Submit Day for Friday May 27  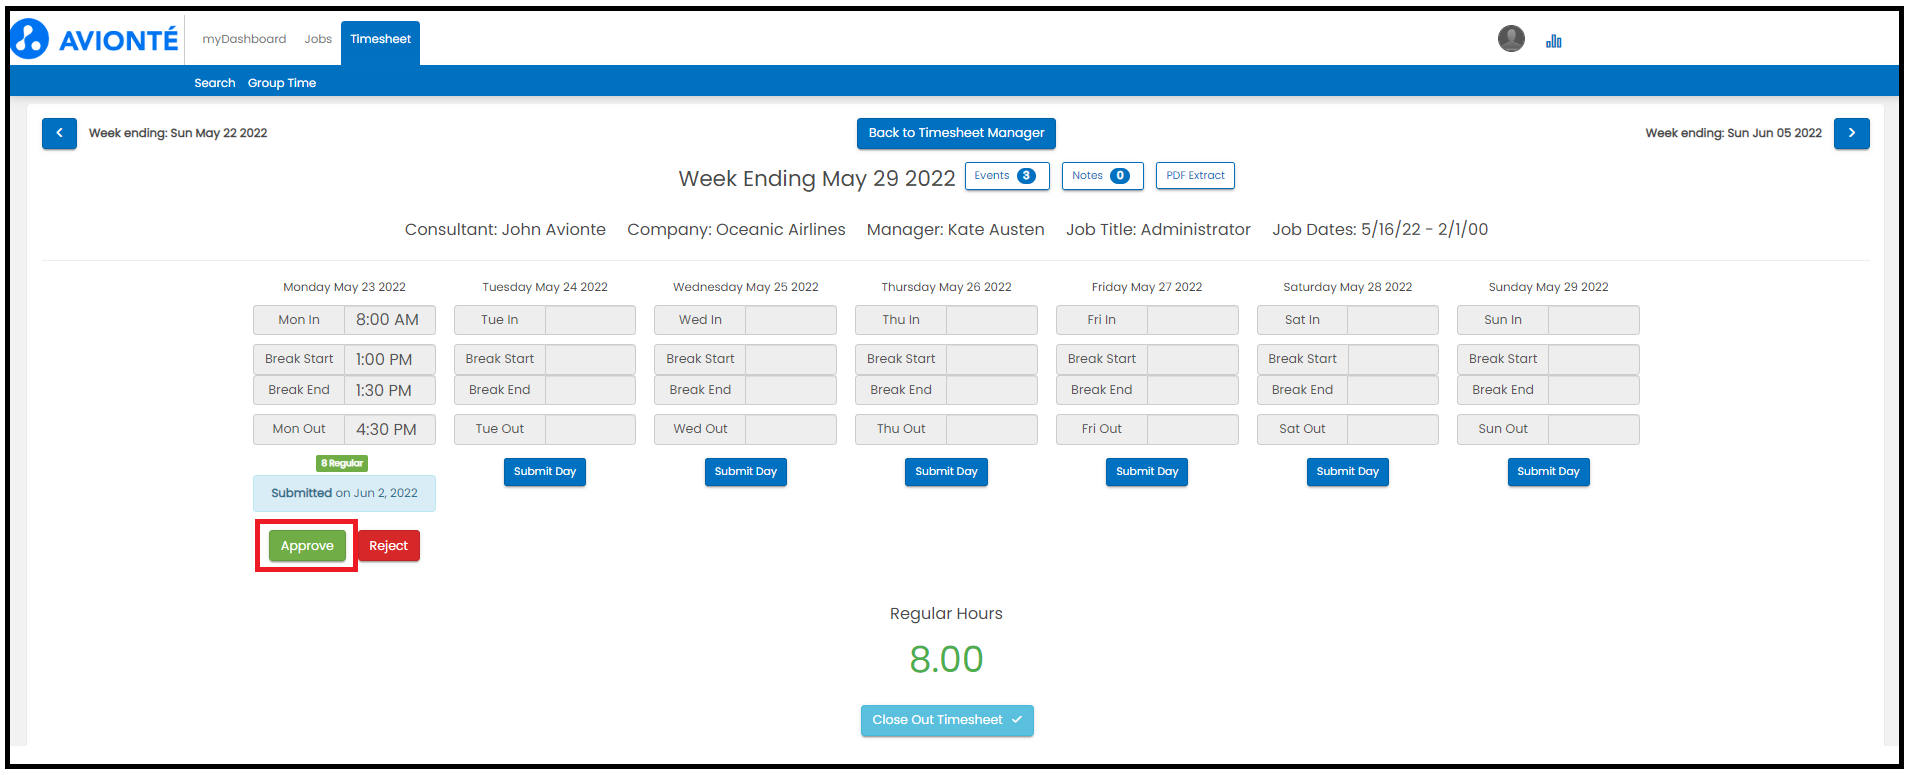(1147, 472)
